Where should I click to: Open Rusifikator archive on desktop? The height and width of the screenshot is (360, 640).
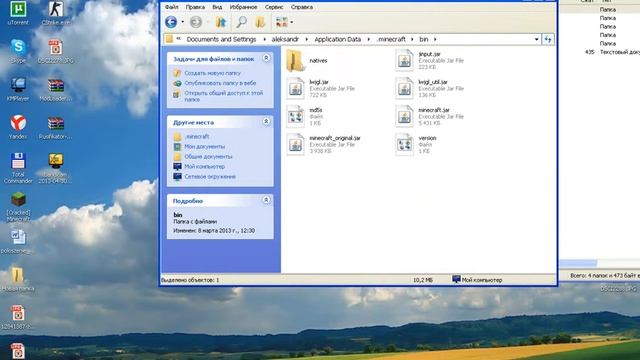coord(56,127)
